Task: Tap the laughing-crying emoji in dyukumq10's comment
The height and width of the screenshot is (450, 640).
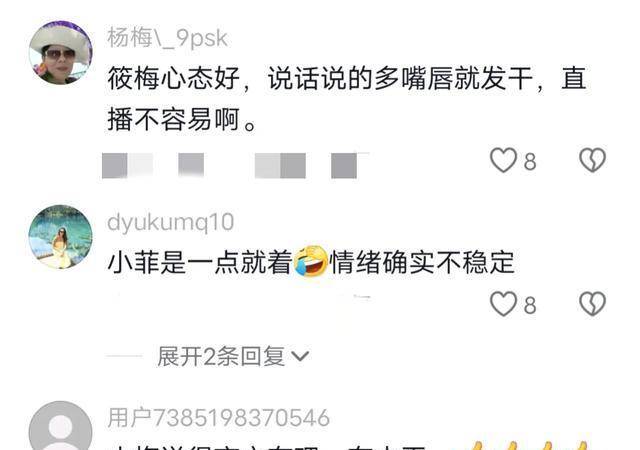Action: click(x=311, y=261)
